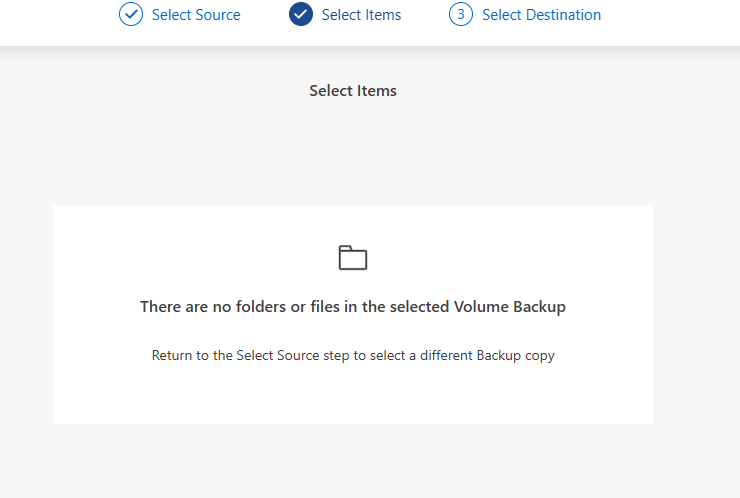Click the gray area right of the heading
740x498 pixels.
tap(560, 91)
